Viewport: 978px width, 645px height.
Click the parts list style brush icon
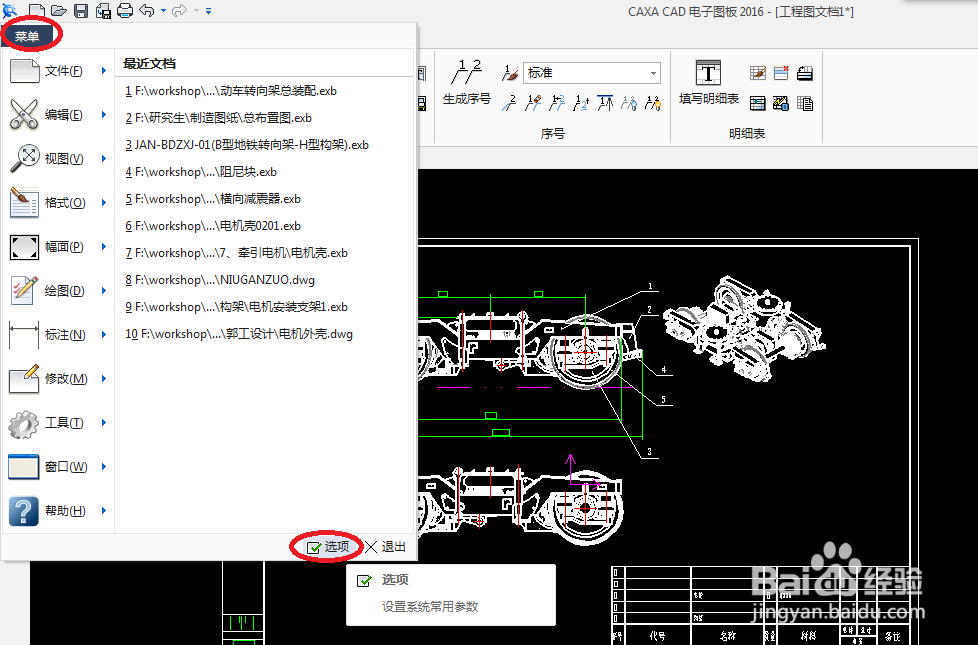coord(758,73)
